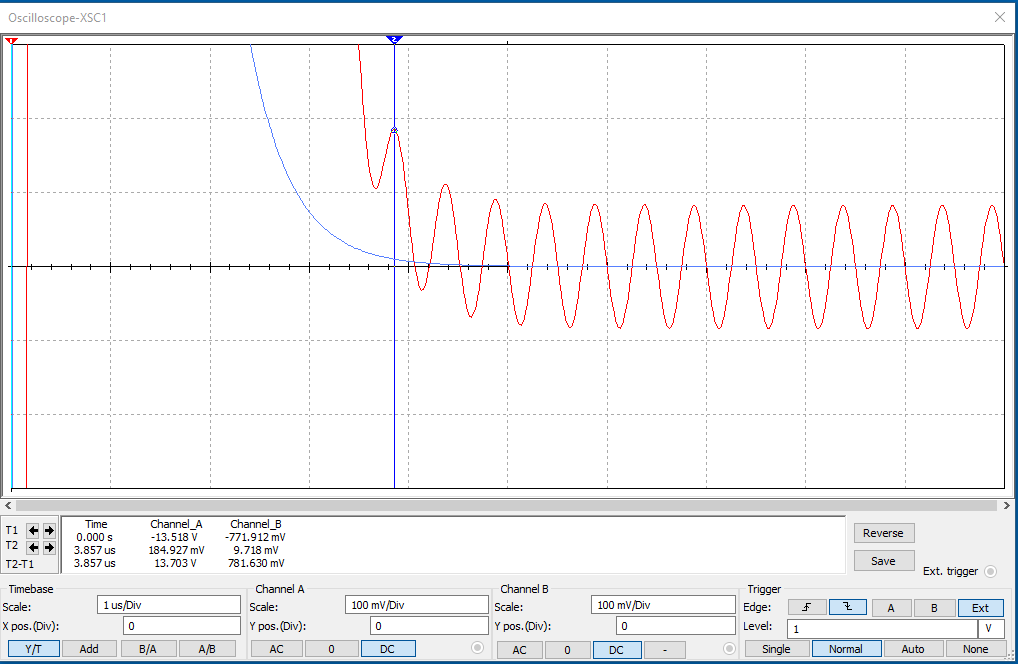Move cursor T1 left with arrow
The height and width of the screenshot is (664, 1018).
(34, 530)
